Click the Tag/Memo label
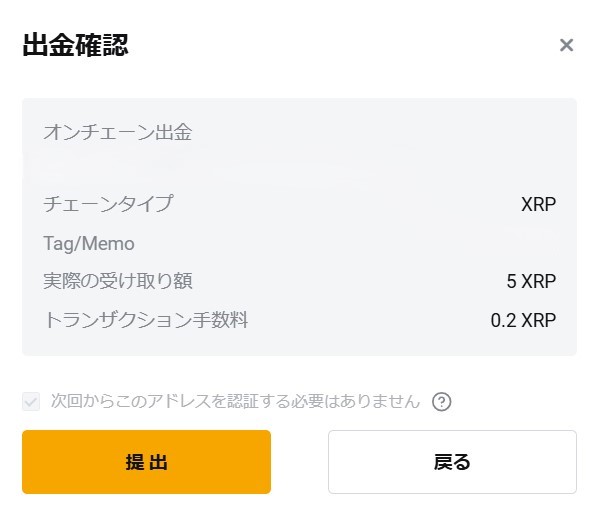Viewport: 608px width, 516px height. click(x=88, y=243)
